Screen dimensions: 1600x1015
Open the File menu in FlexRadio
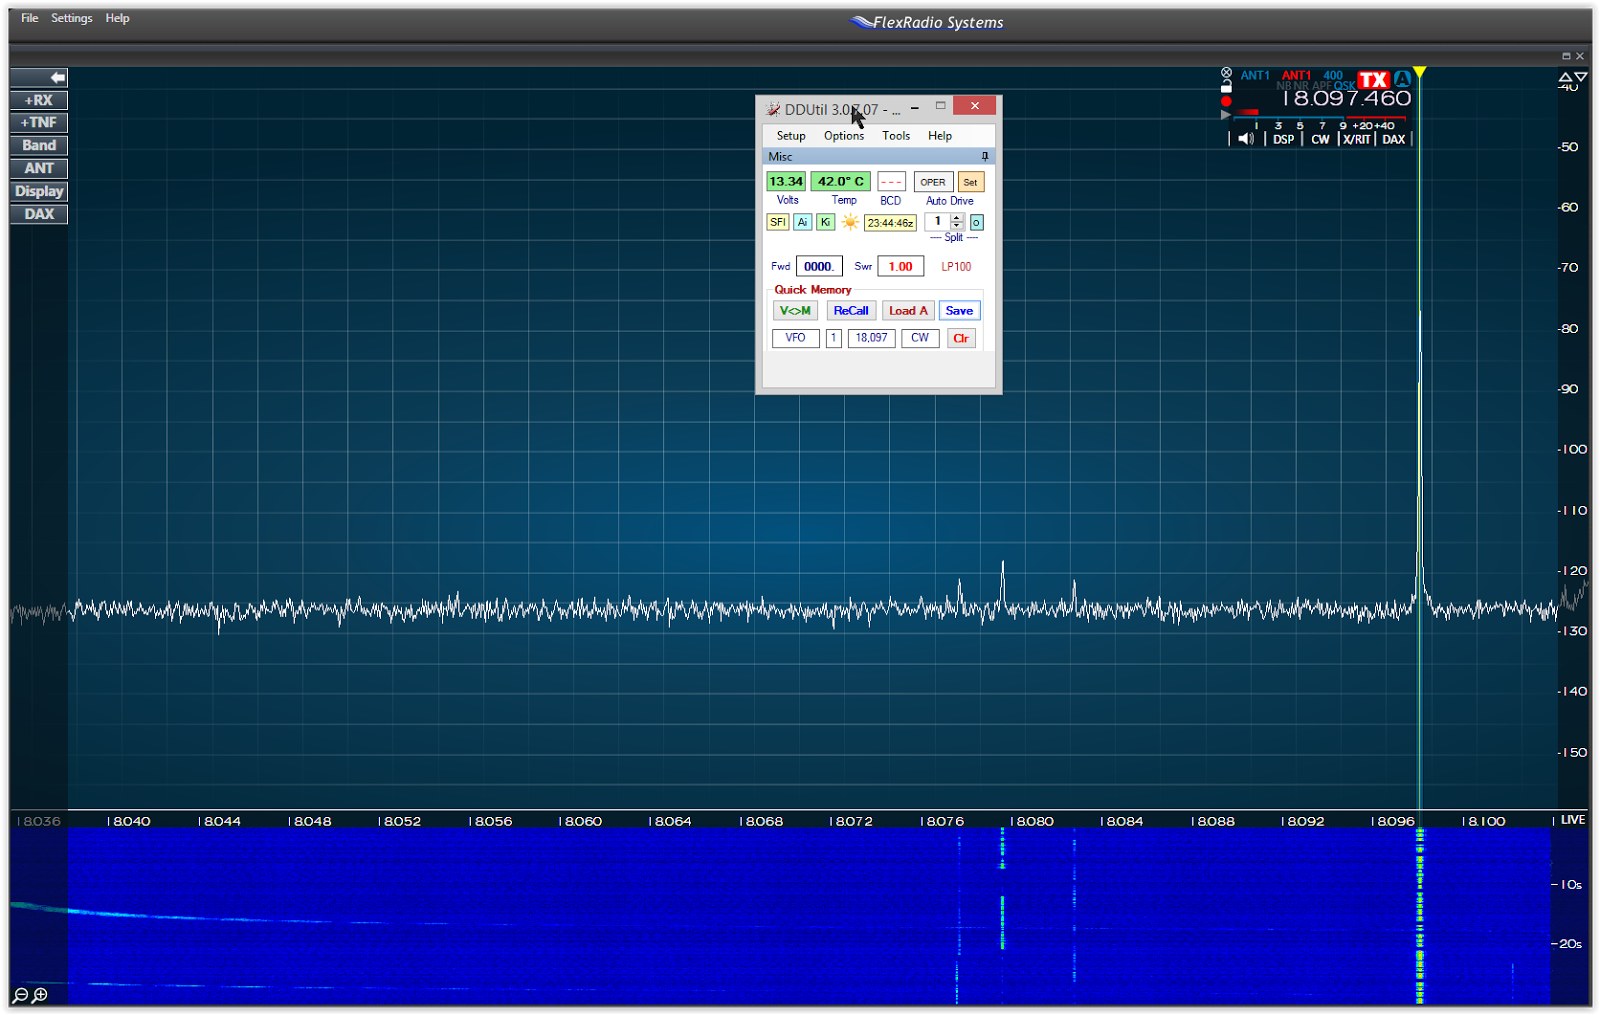click(x=30, y=18)
